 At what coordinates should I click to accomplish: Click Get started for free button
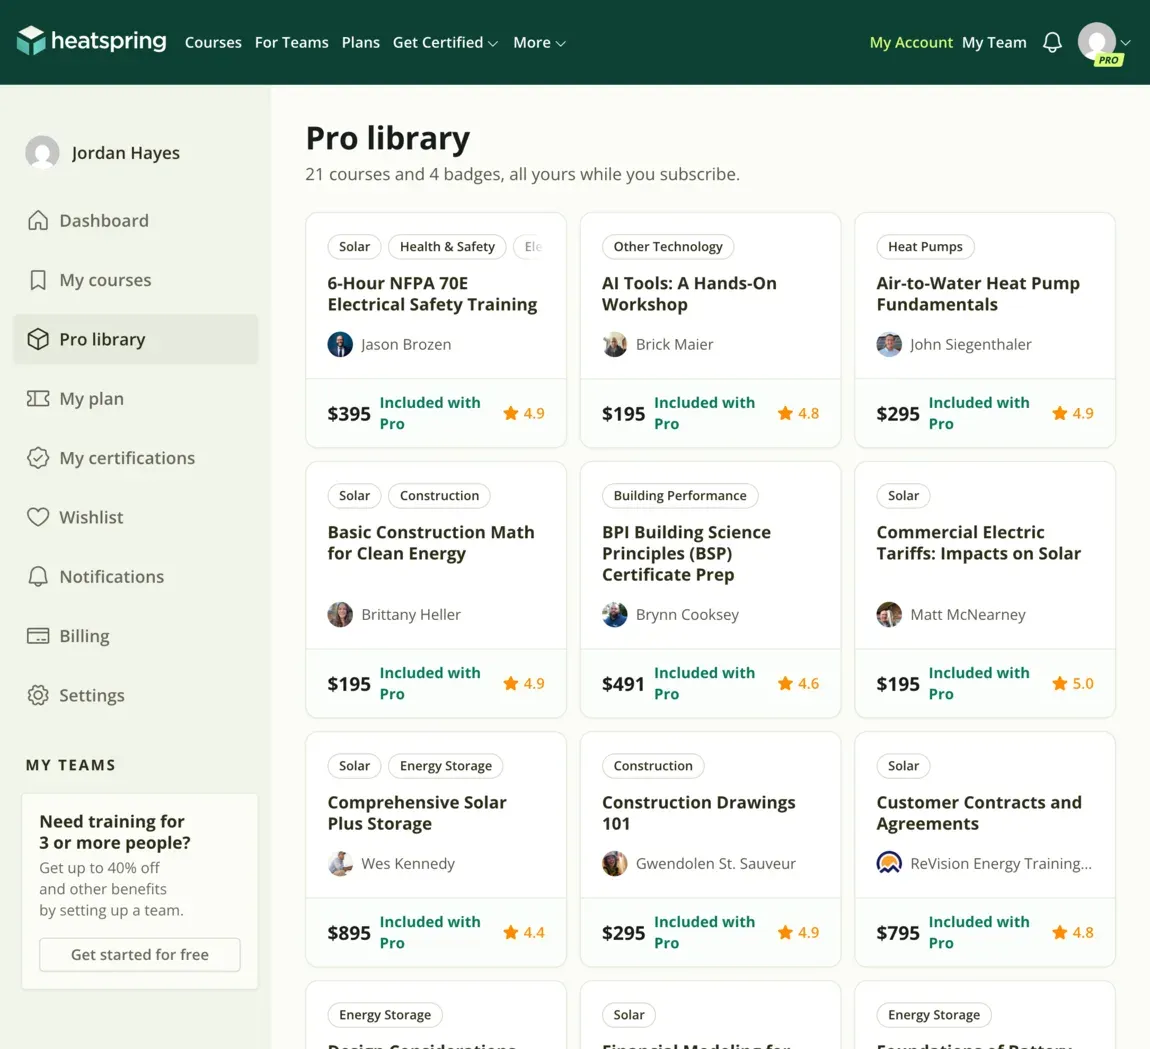(x=140, y=954)
